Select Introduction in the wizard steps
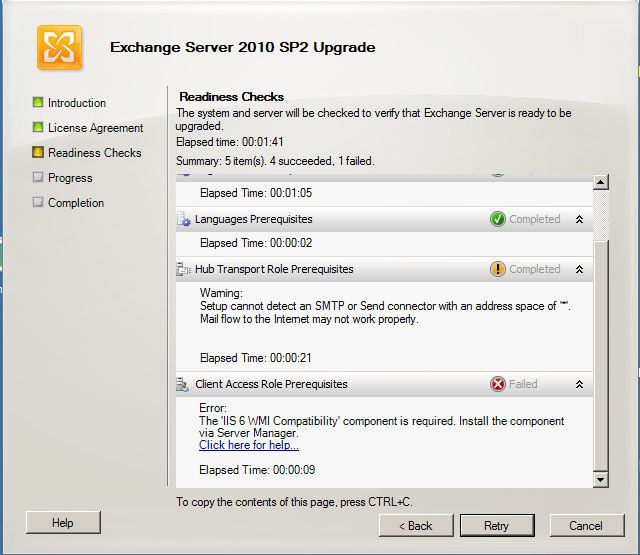The image size is (640, 555). click(77, 103)
